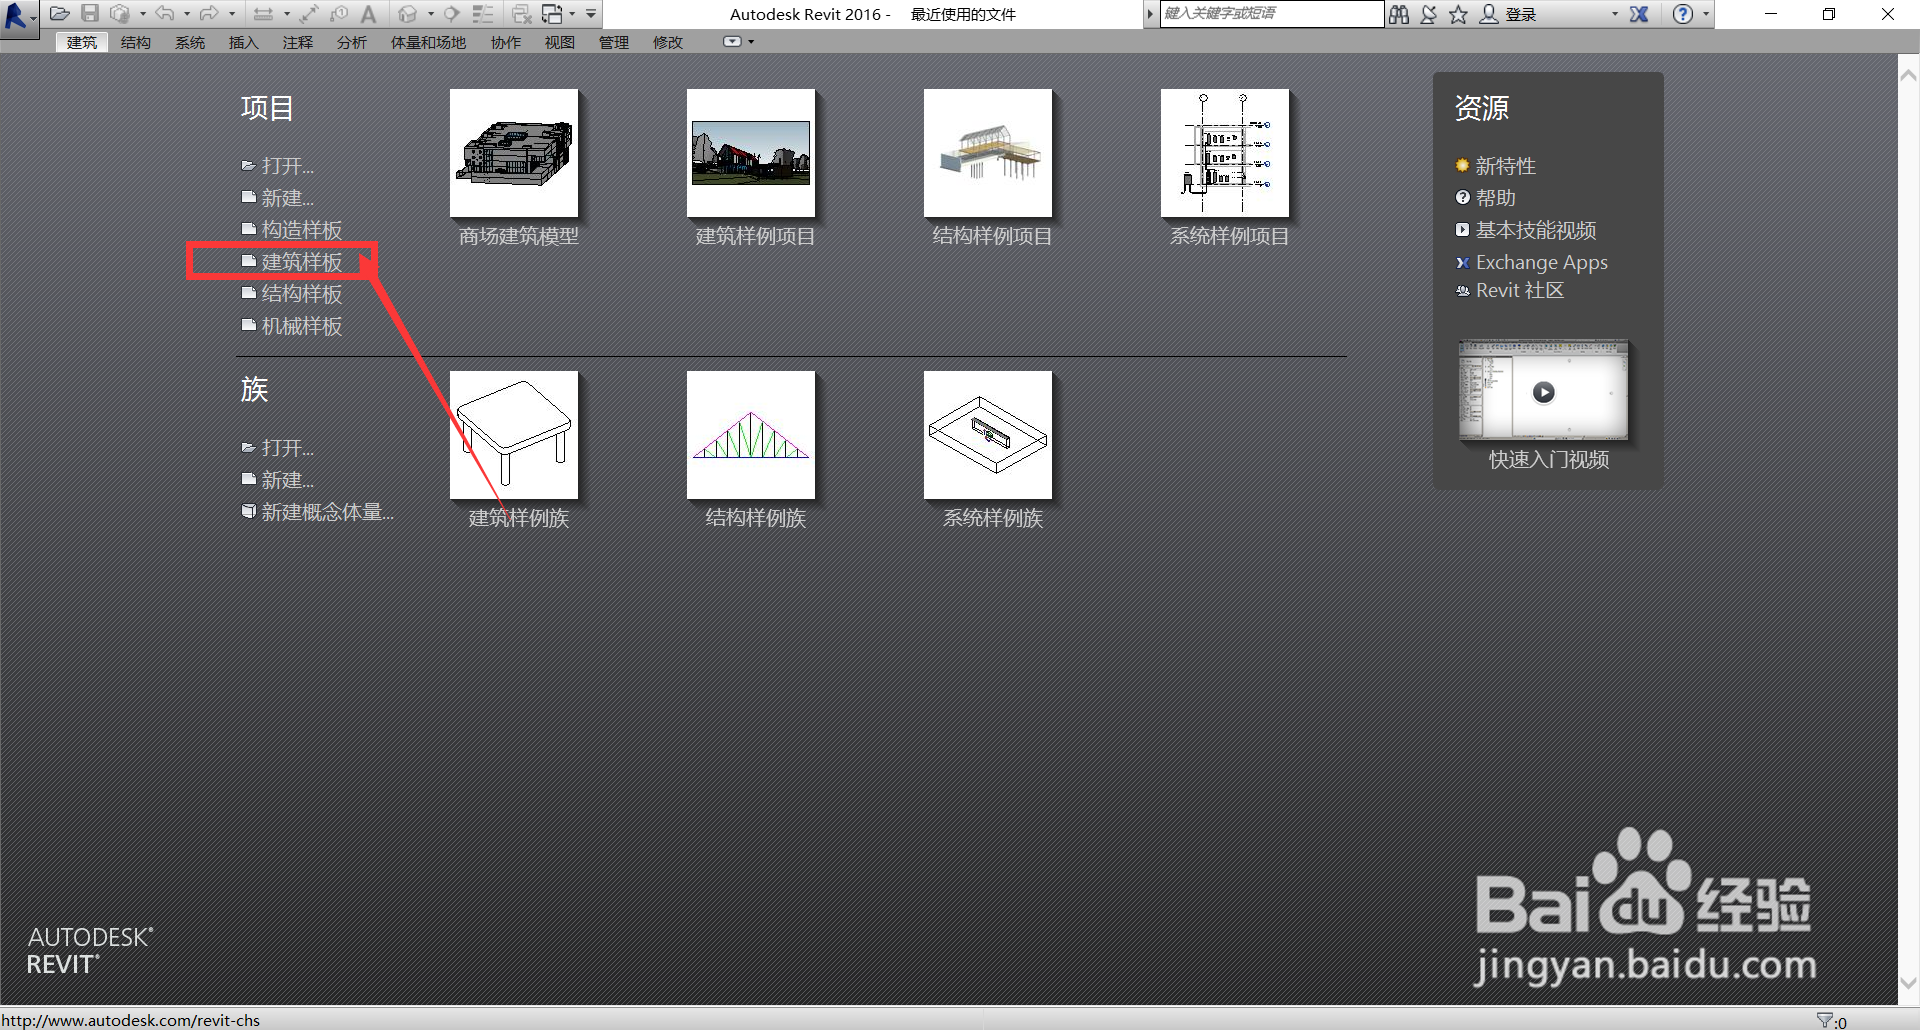Click the Undo arrow icon
This screenshot has height=1030, width=1920.
tap(165, 14)
